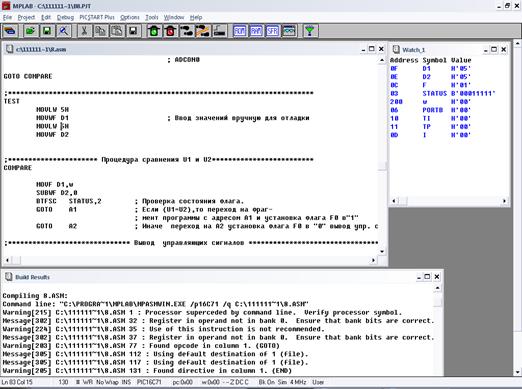522x389 pixels.
Task: Click the footsteps Step icon
Action: point(186,31)
